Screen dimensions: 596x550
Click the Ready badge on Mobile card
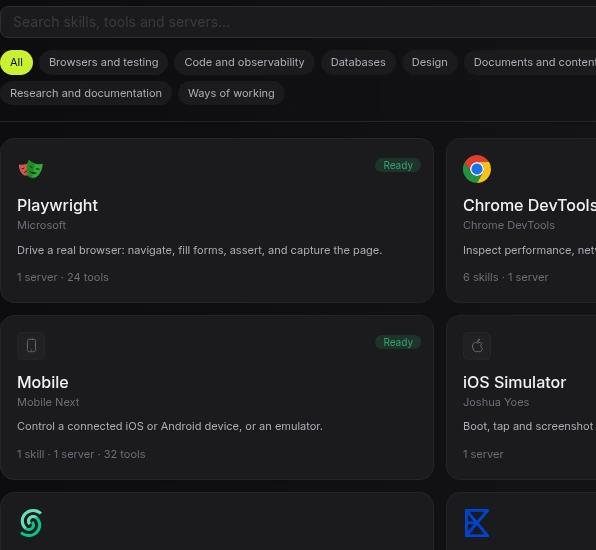point(398,342)
